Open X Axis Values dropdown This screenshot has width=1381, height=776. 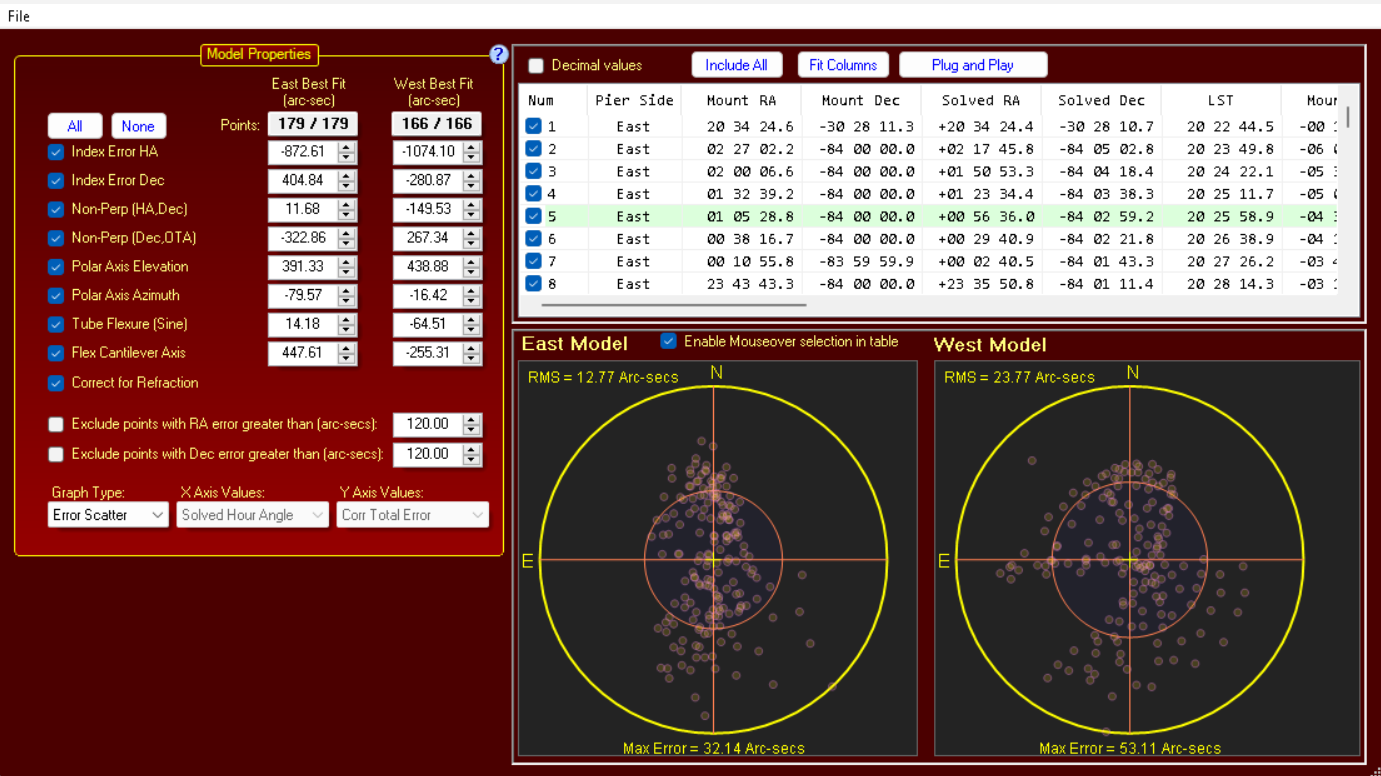253,515
